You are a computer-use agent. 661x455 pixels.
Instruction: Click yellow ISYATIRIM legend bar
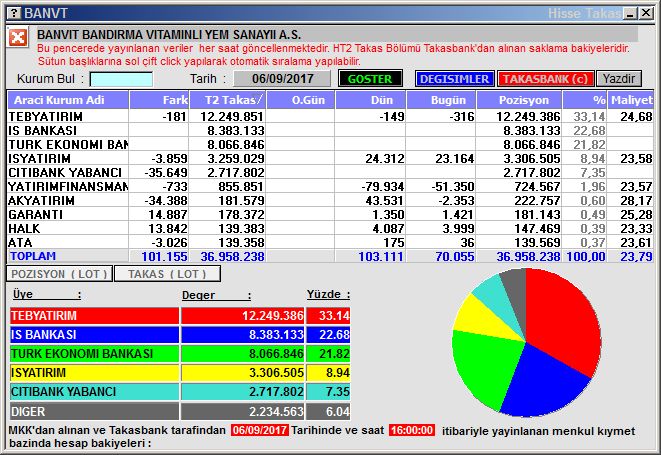[94, 373]
